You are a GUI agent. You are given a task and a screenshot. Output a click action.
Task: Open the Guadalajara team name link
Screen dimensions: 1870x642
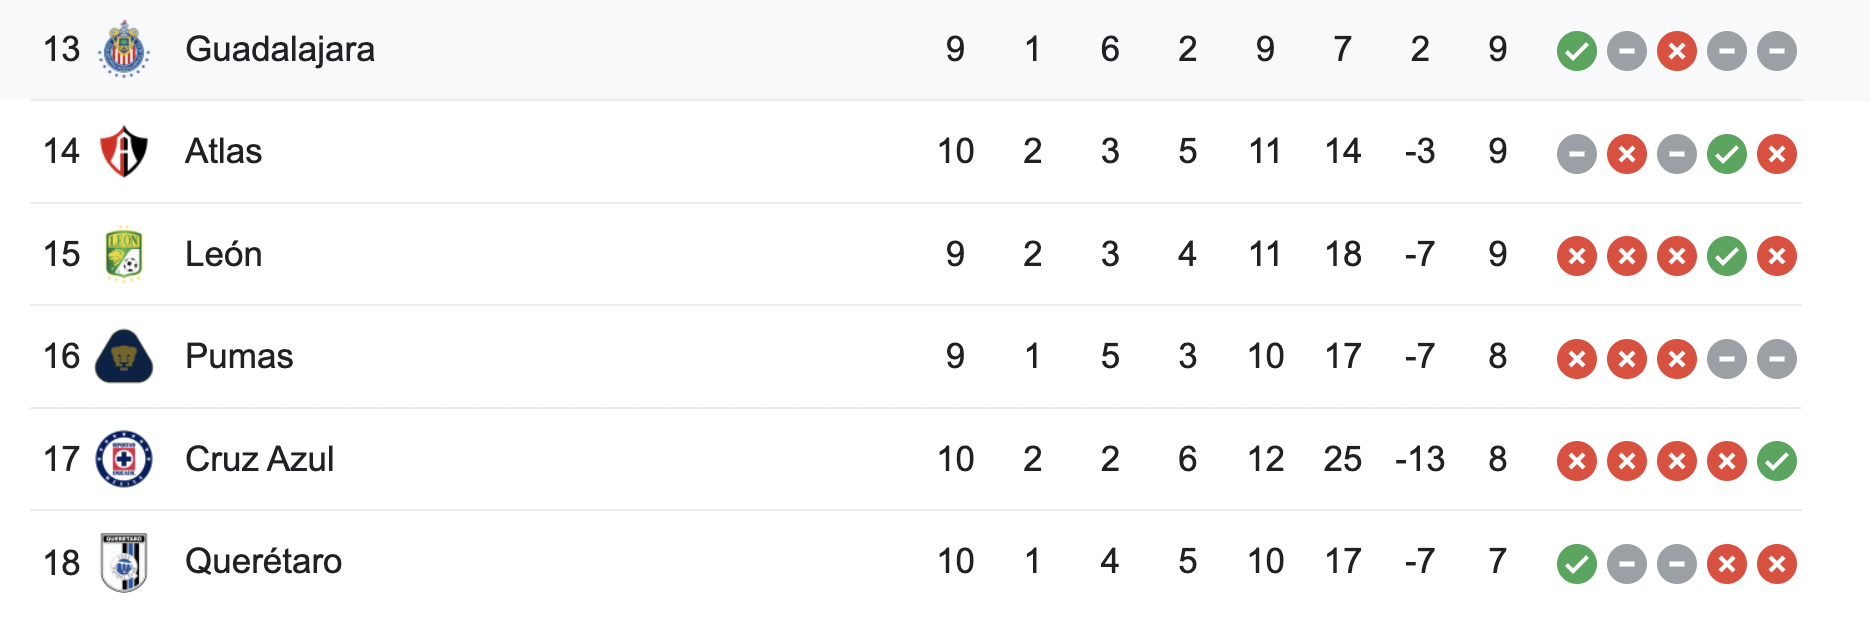(x=280, y=49)
